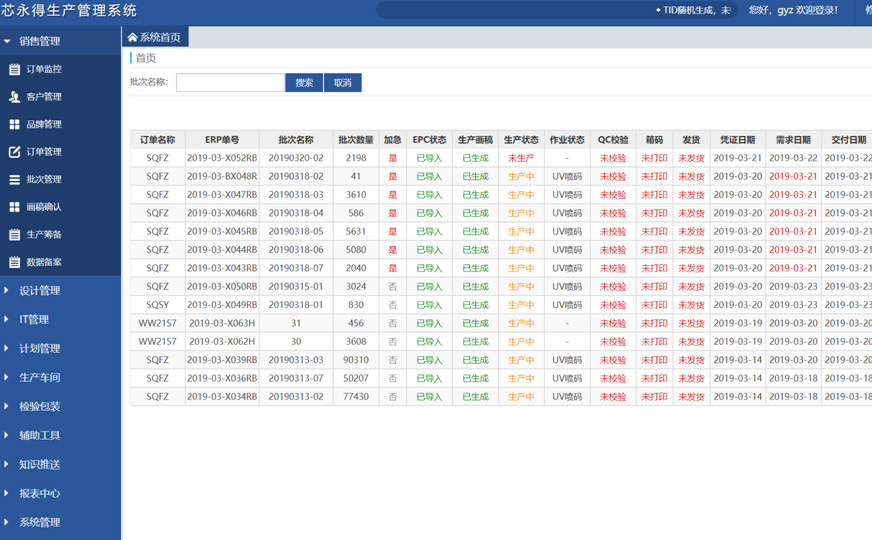Click the 批次管理 list icon

click(x=14, y=180)
